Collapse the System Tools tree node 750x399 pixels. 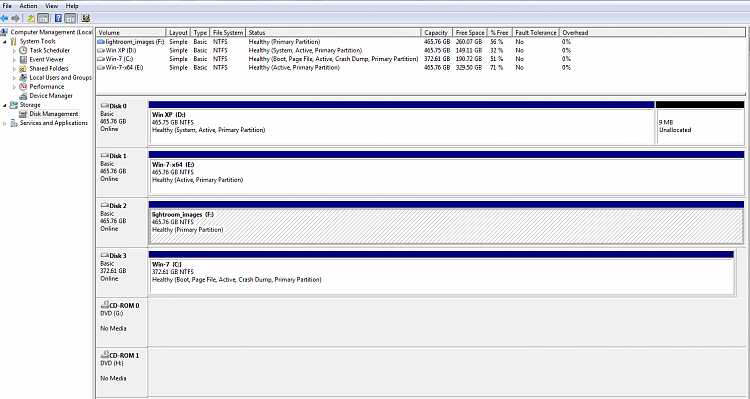pos(5,42)
